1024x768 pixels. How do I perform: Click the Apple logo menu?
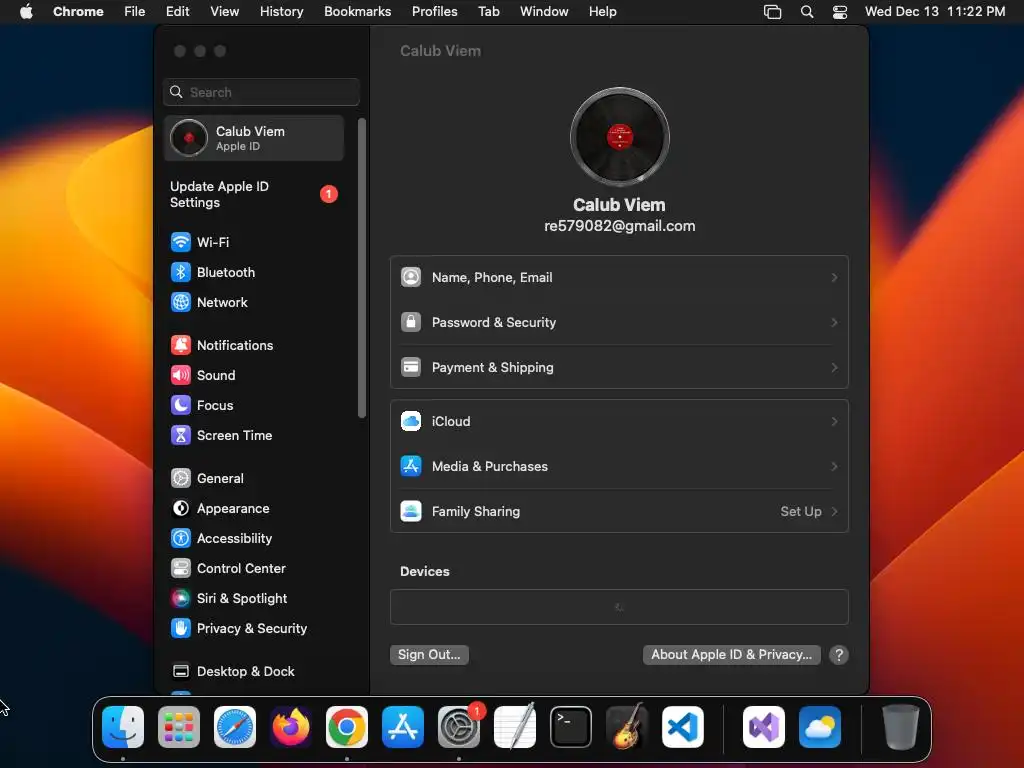(x=26, y=12)
